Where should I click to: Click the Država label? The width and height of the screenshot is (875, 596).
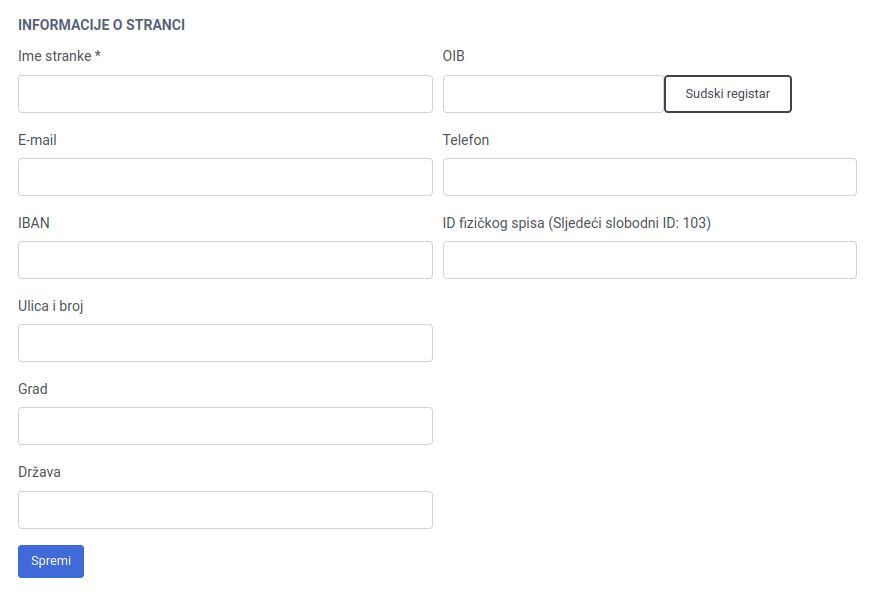(39, 472)
